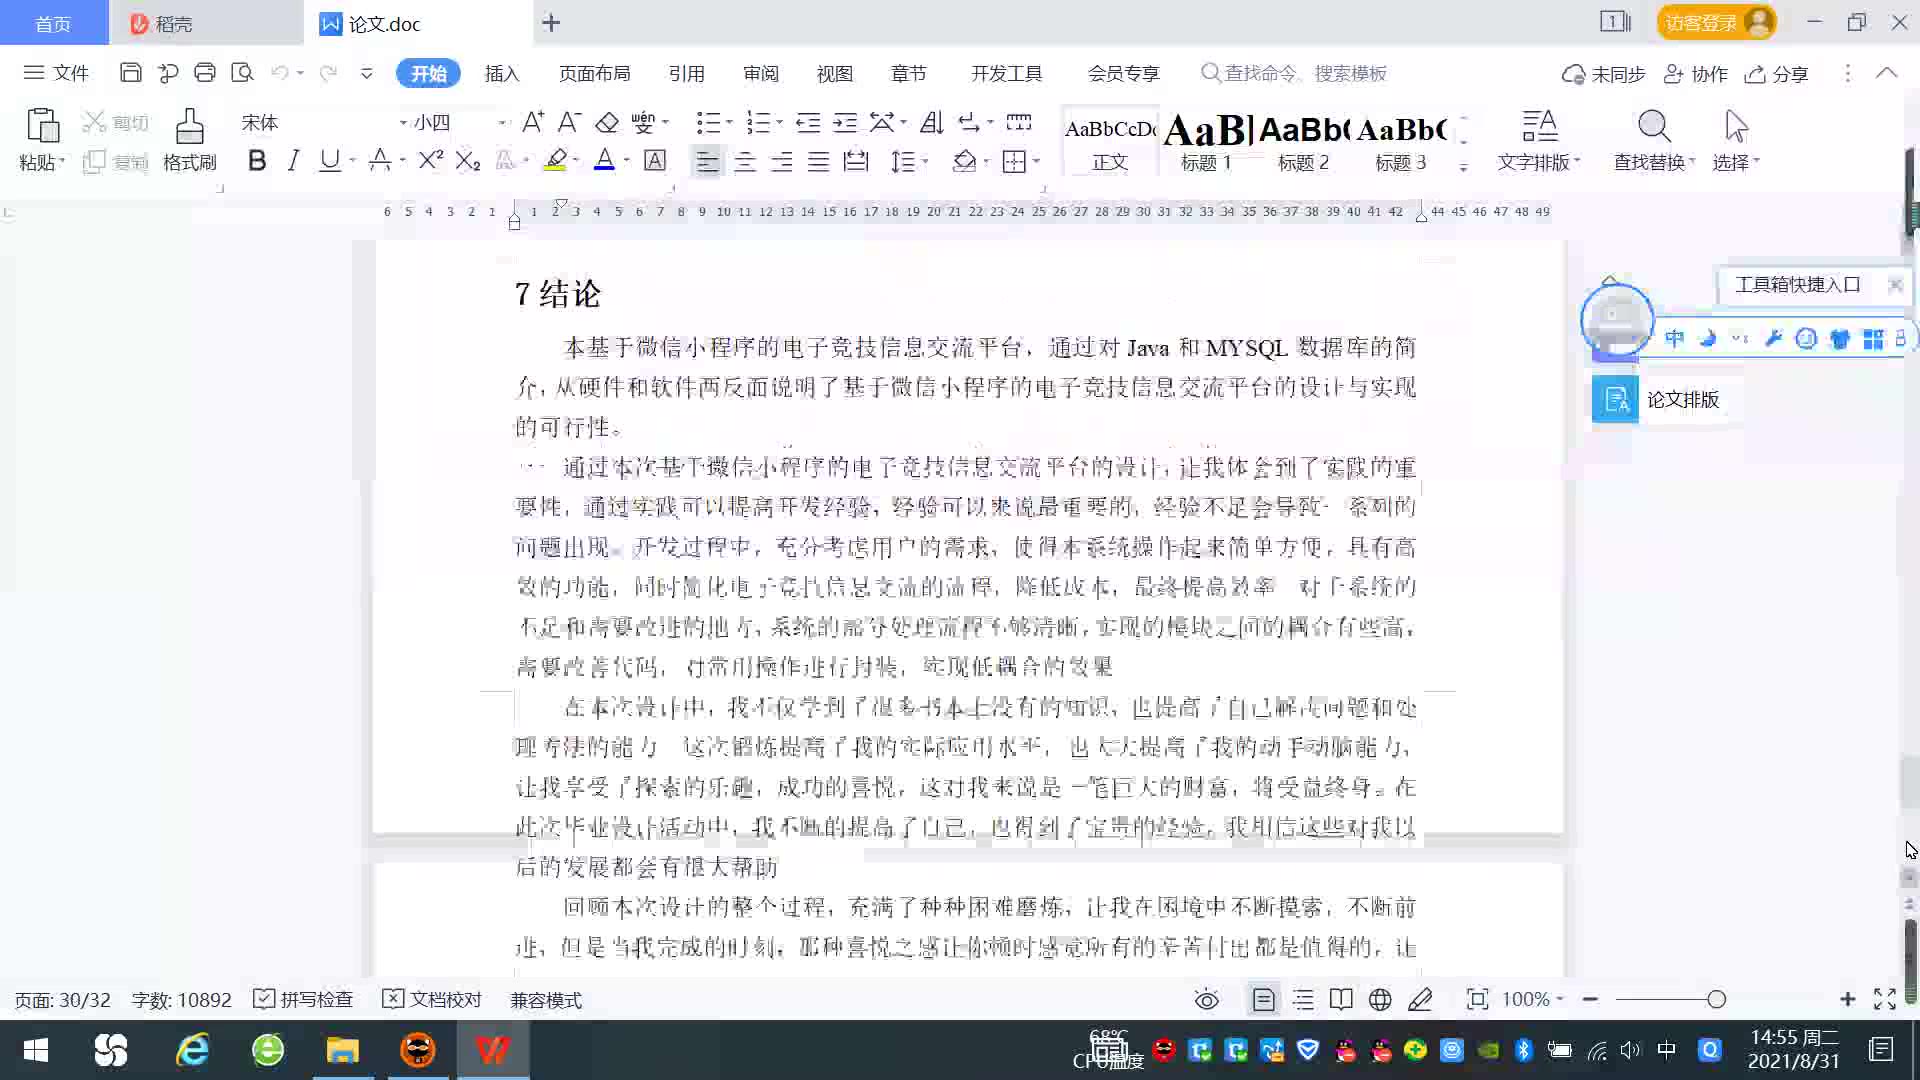
Task: Select the Format Painter brush
Action: point(189,127)
